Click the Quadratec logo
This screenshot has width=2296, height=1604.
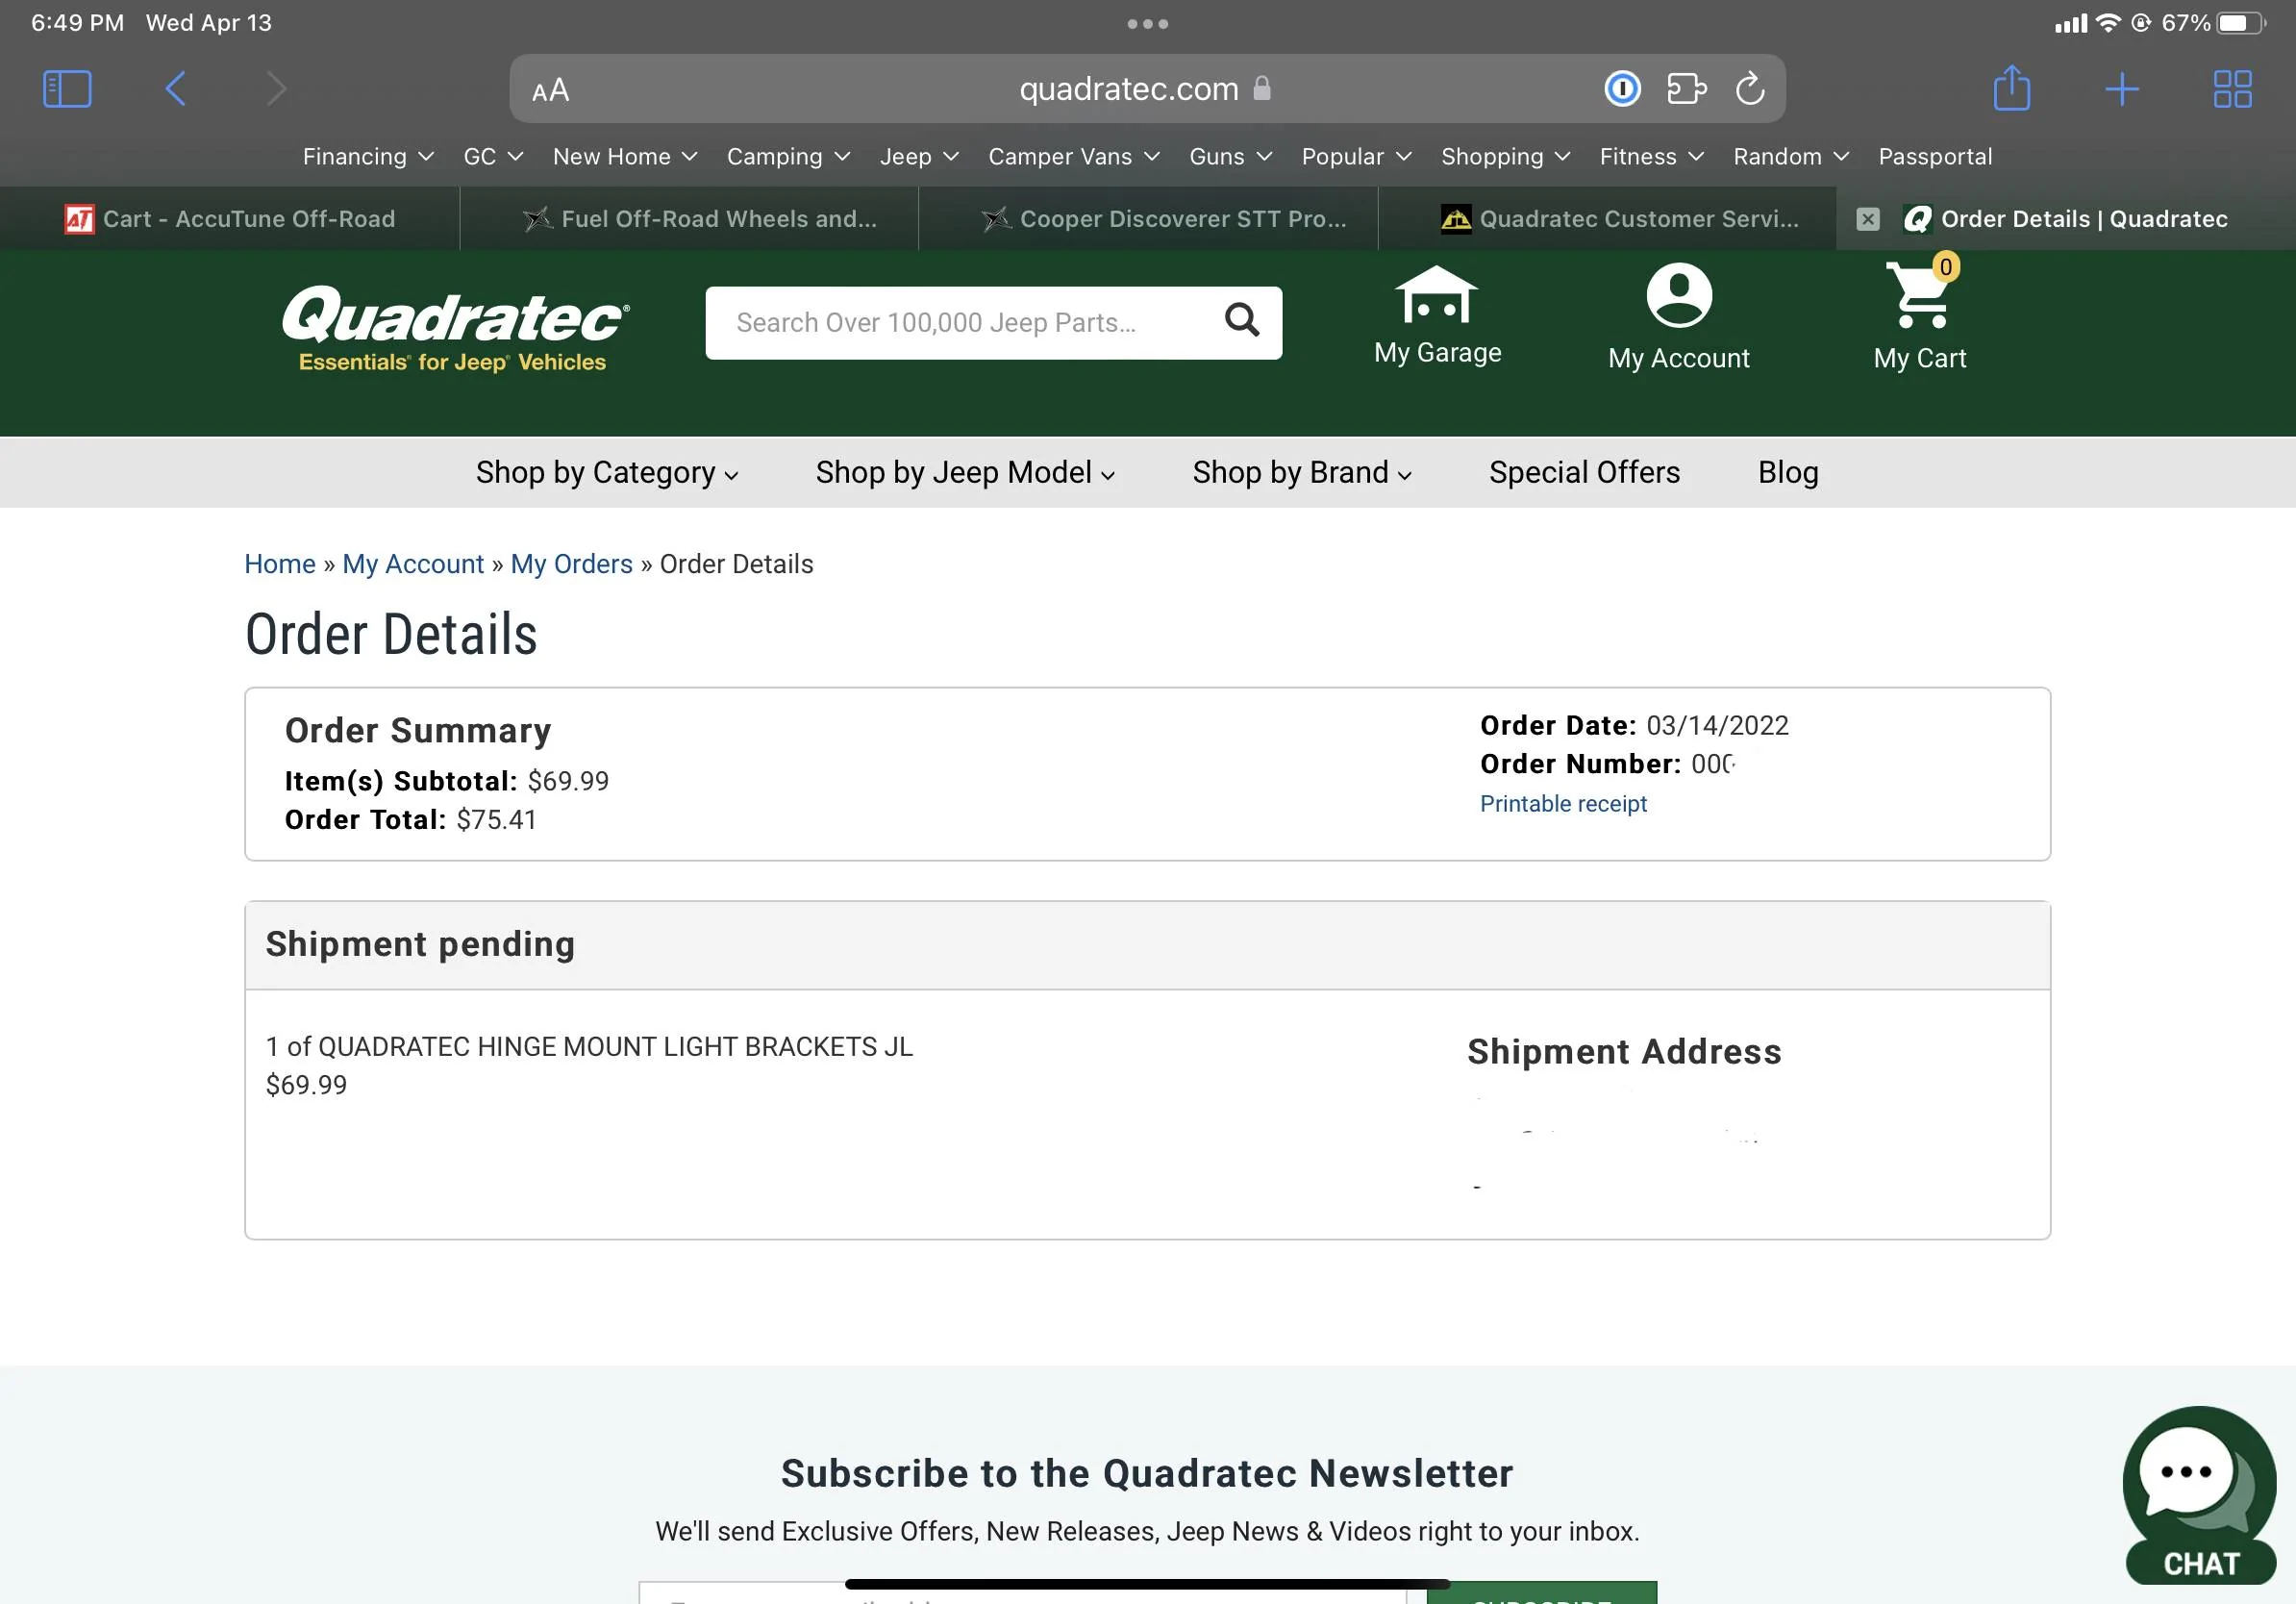pyautogui.click(x=455, y=328)
